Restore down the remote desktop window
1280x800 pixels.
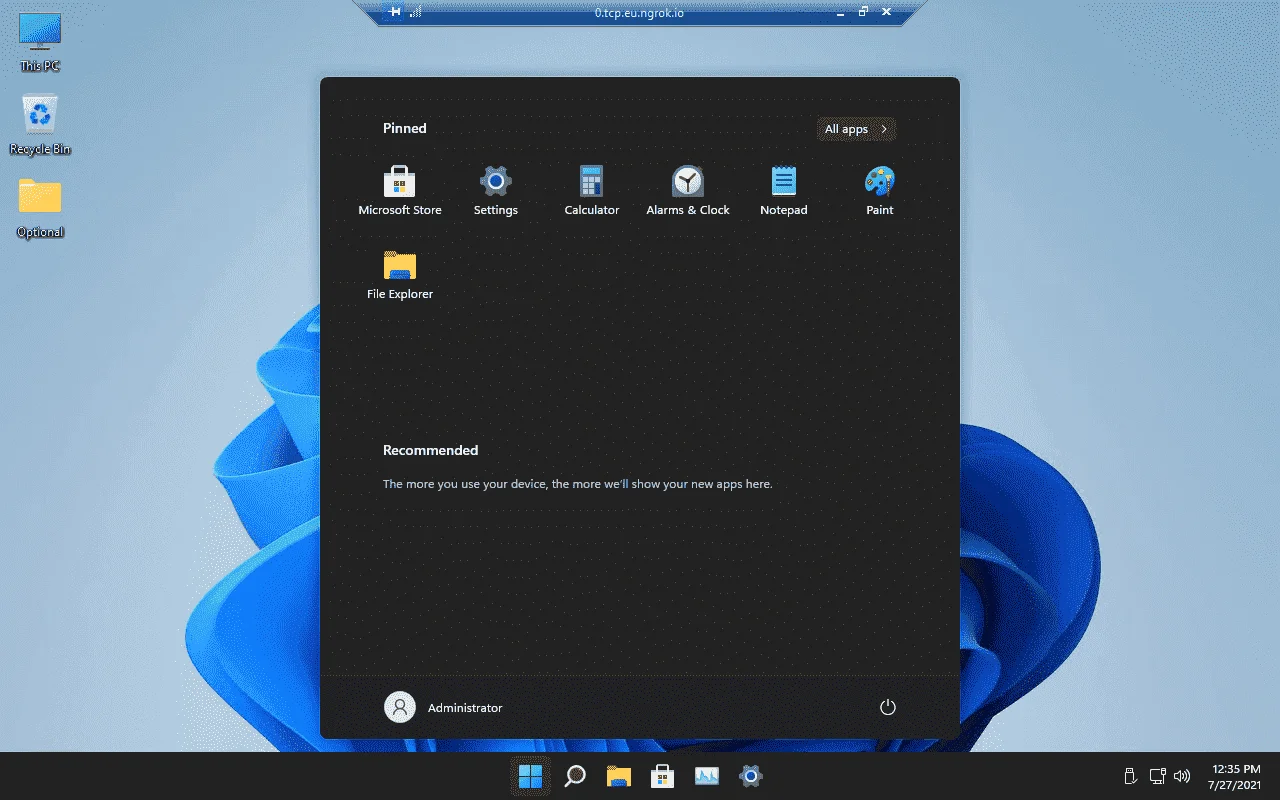[x=864, y=12]
